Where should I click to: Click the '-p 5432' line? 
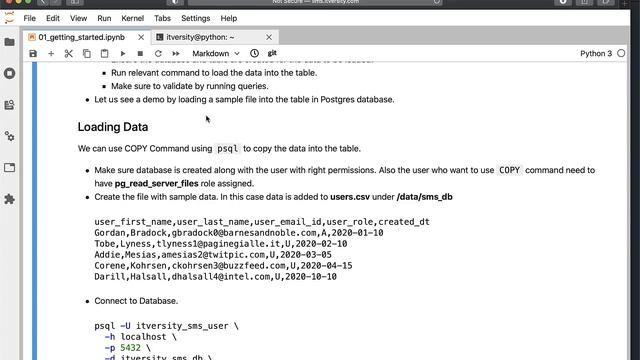[x=127, y=348]
